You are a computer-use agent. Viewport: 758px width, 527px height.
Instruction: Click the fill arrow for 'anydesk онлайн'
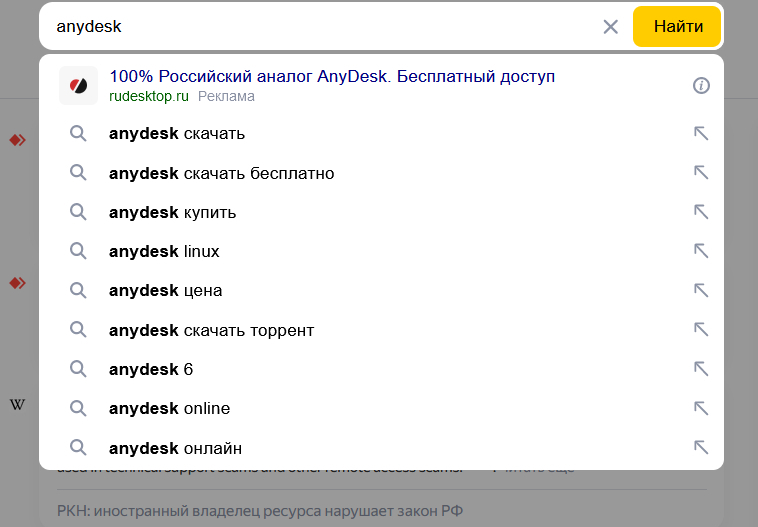pyautogui.click(x=701, y=447)
